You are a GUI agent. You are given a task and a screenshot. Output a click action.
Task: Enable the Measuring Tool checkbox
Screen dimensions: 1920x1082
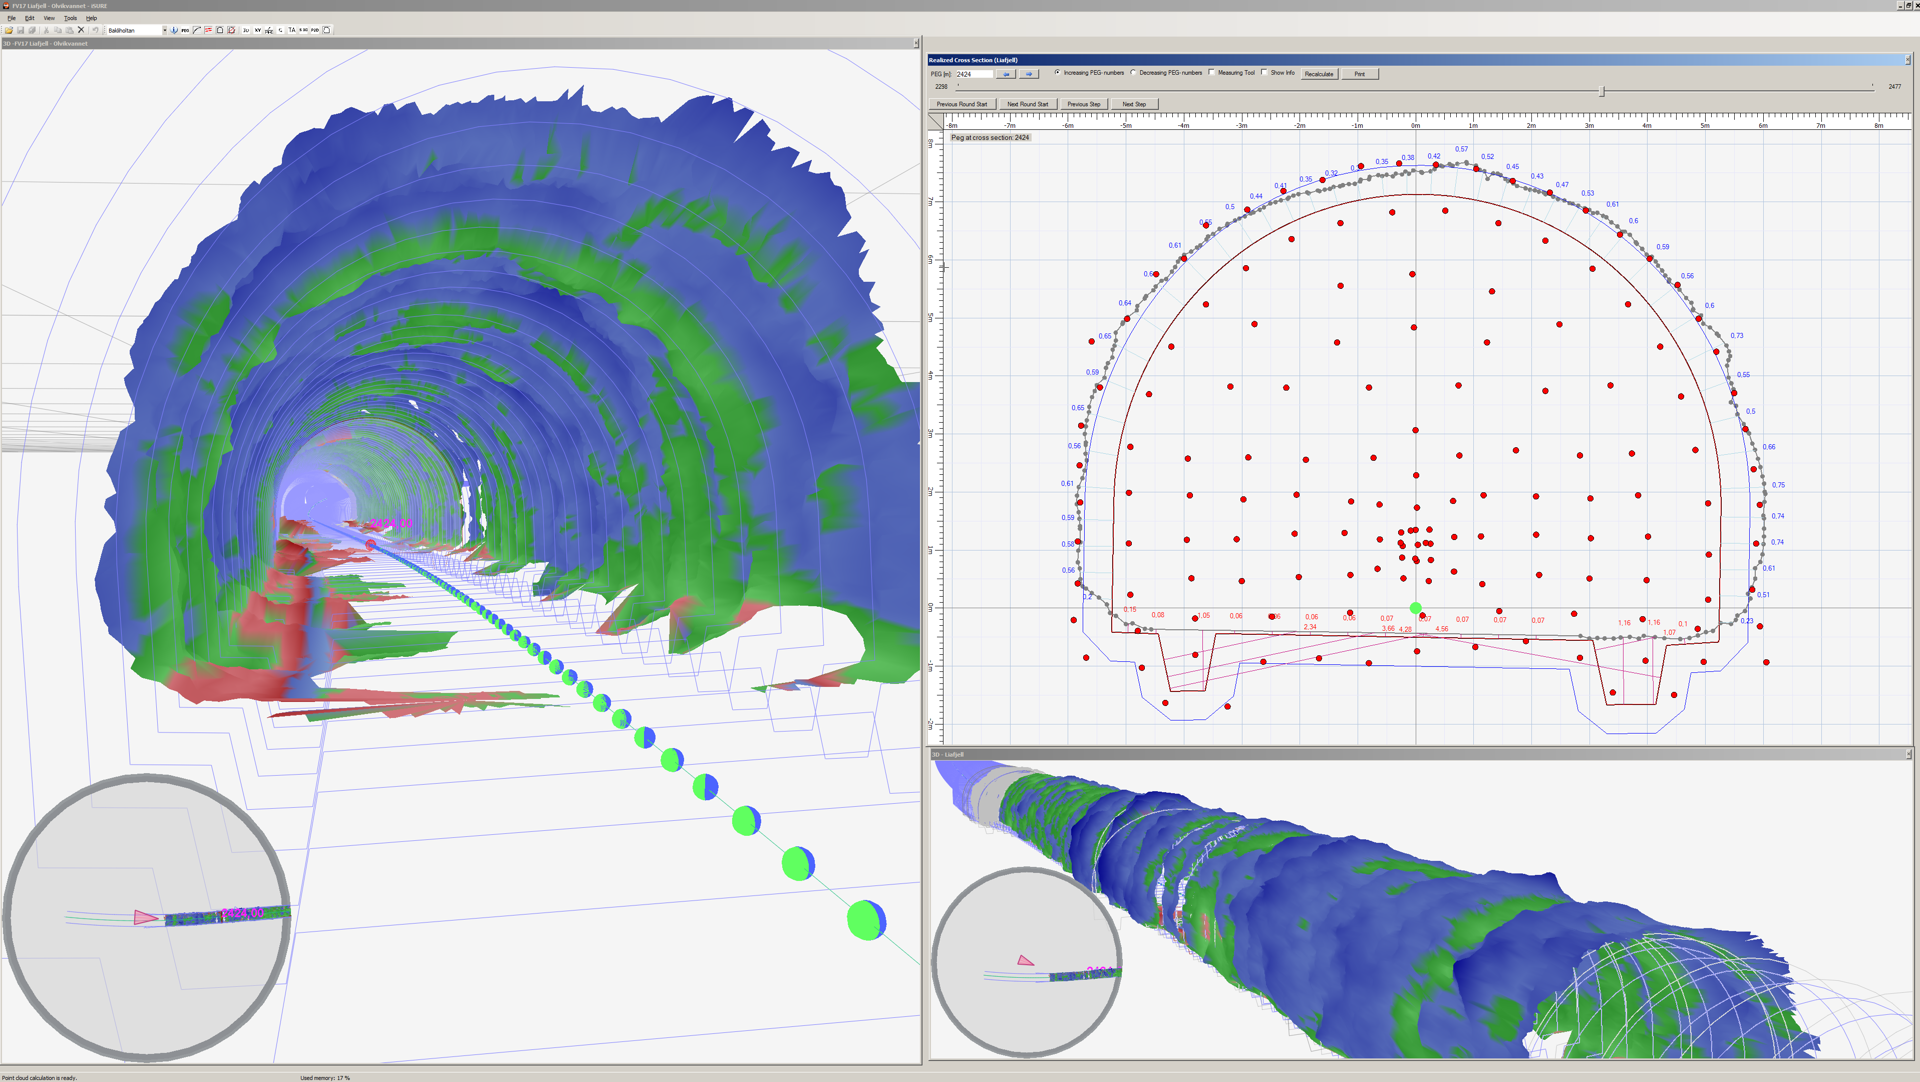coord(1212,72)
